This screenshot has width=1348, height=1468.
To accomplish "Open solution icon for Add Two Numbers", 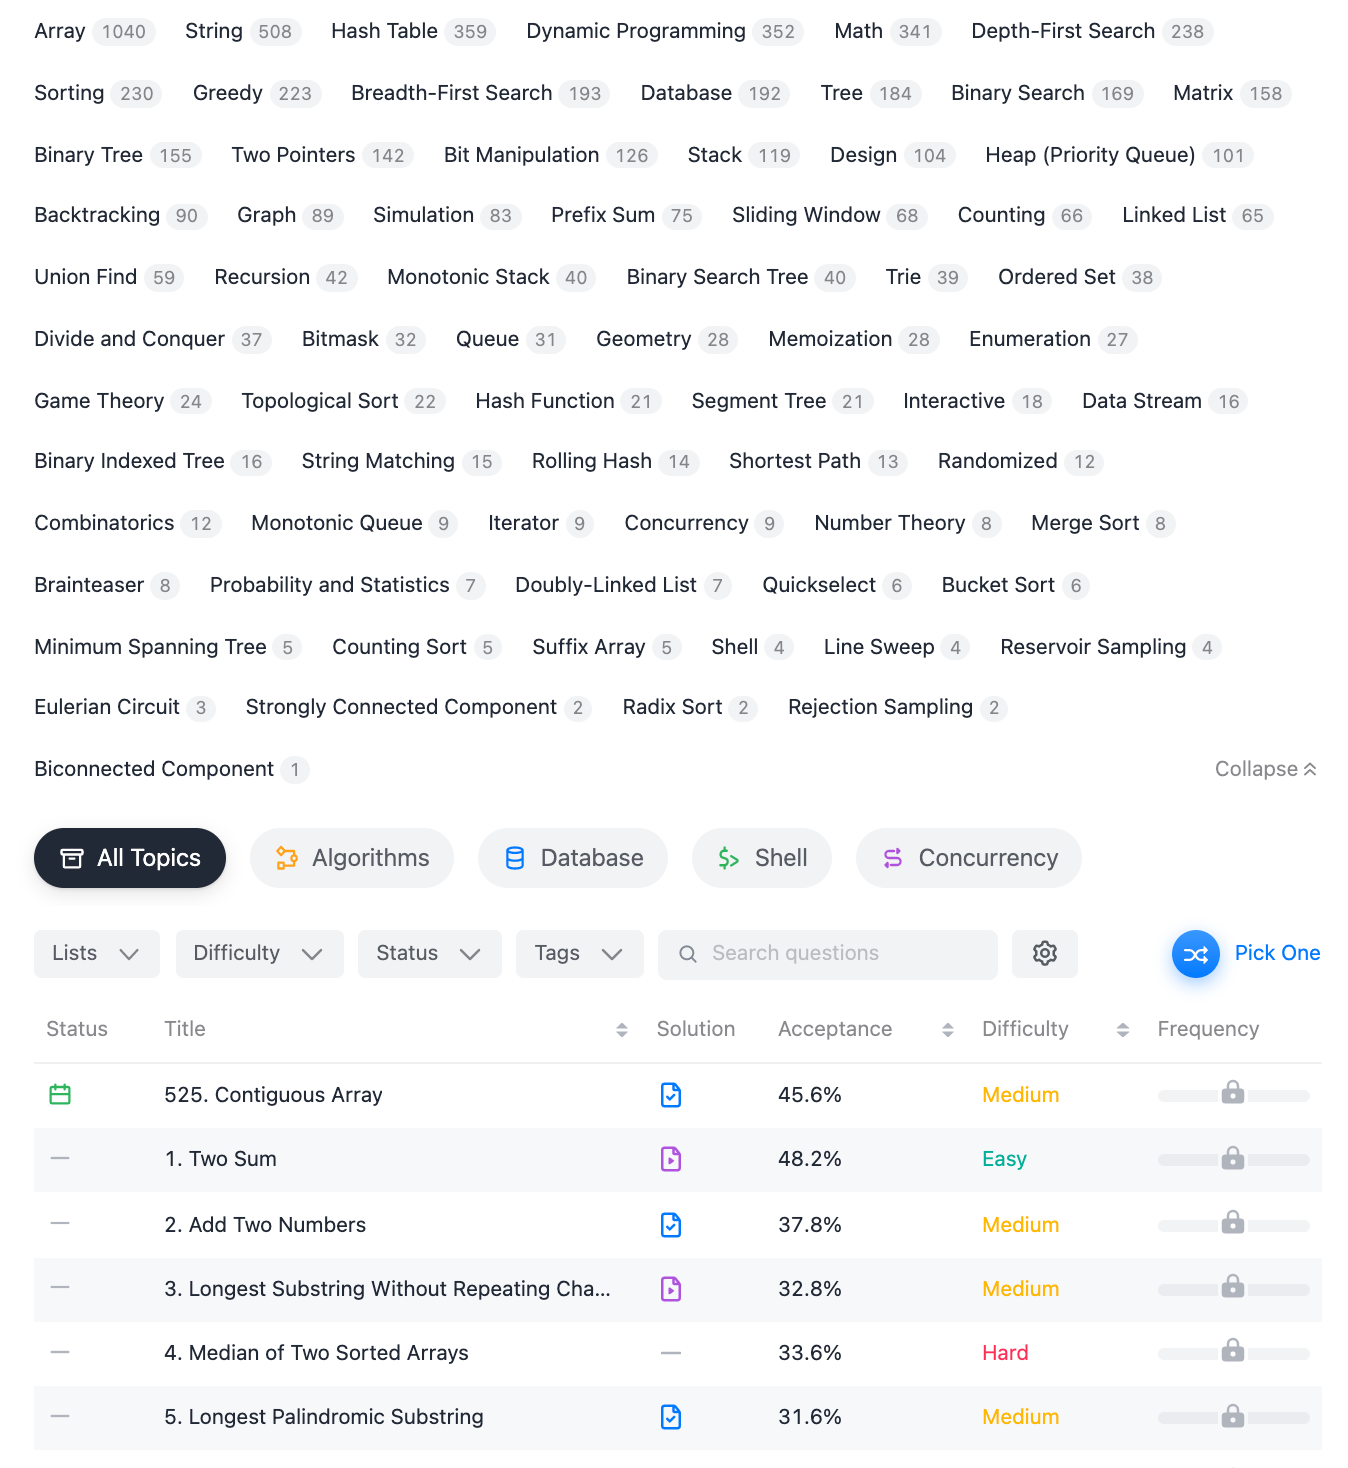I will [x=671, y=1225].
